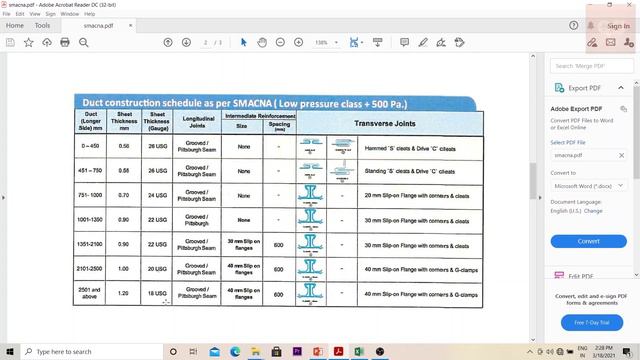
Task: Open the Sign menu
Action: [x=51, y=14]
